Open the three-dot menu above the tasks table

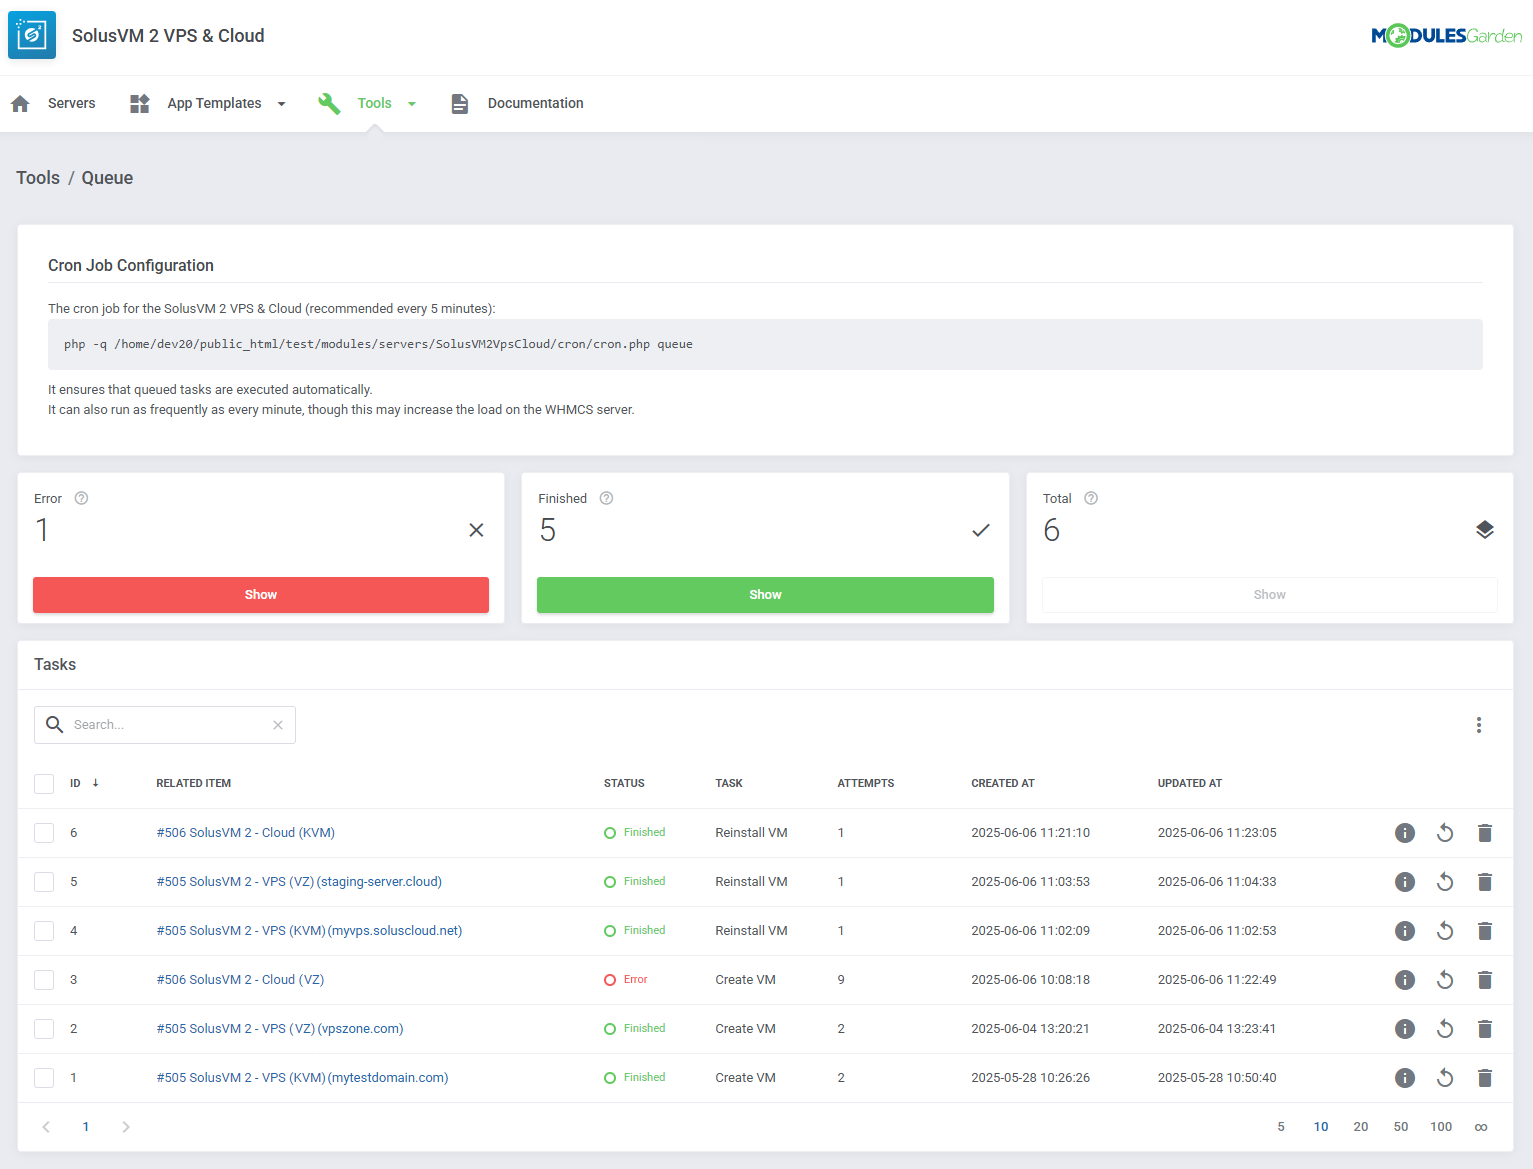click(1479, 725)
